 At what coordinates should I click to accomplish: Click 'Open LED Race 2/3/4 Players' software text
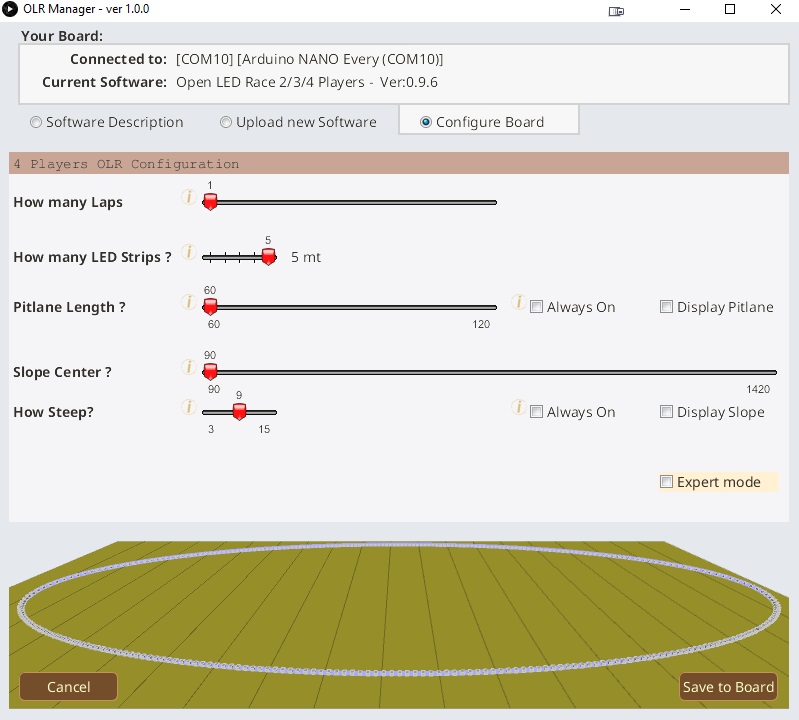(x=270, y=82)
